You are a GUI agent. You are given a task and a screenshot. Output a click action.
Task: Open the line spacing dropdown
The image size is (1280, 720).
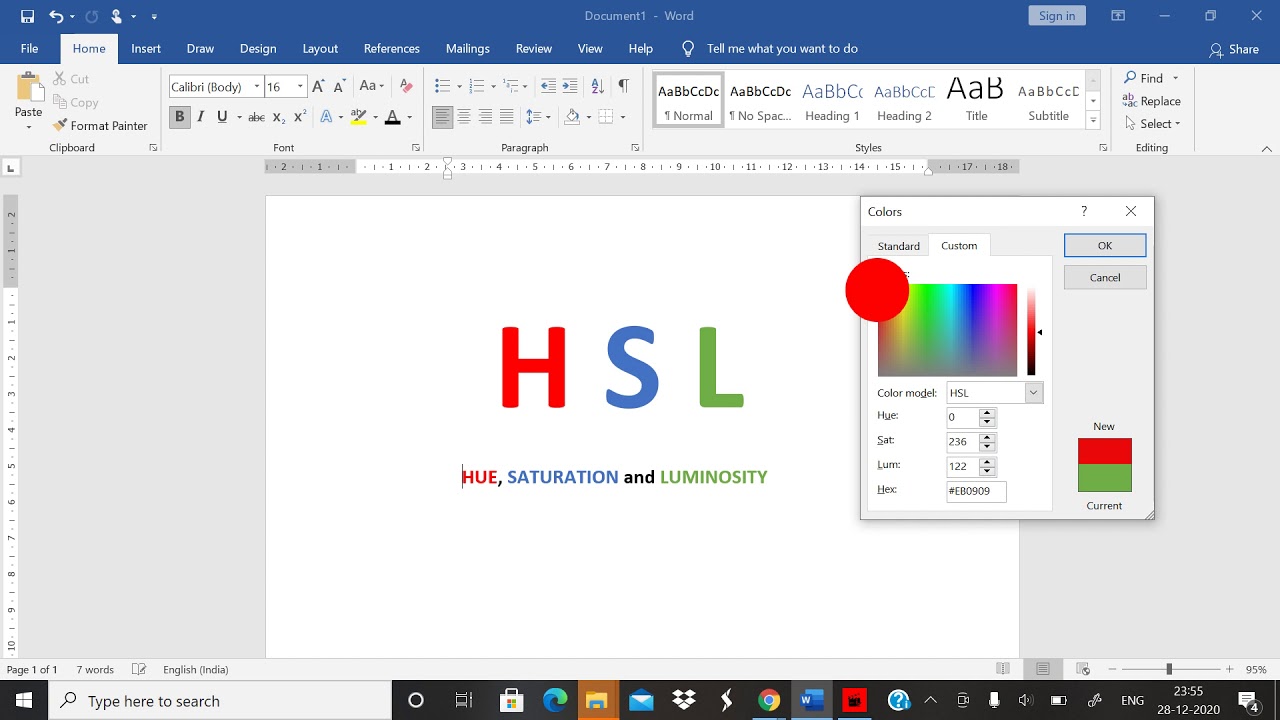(538, 117)
